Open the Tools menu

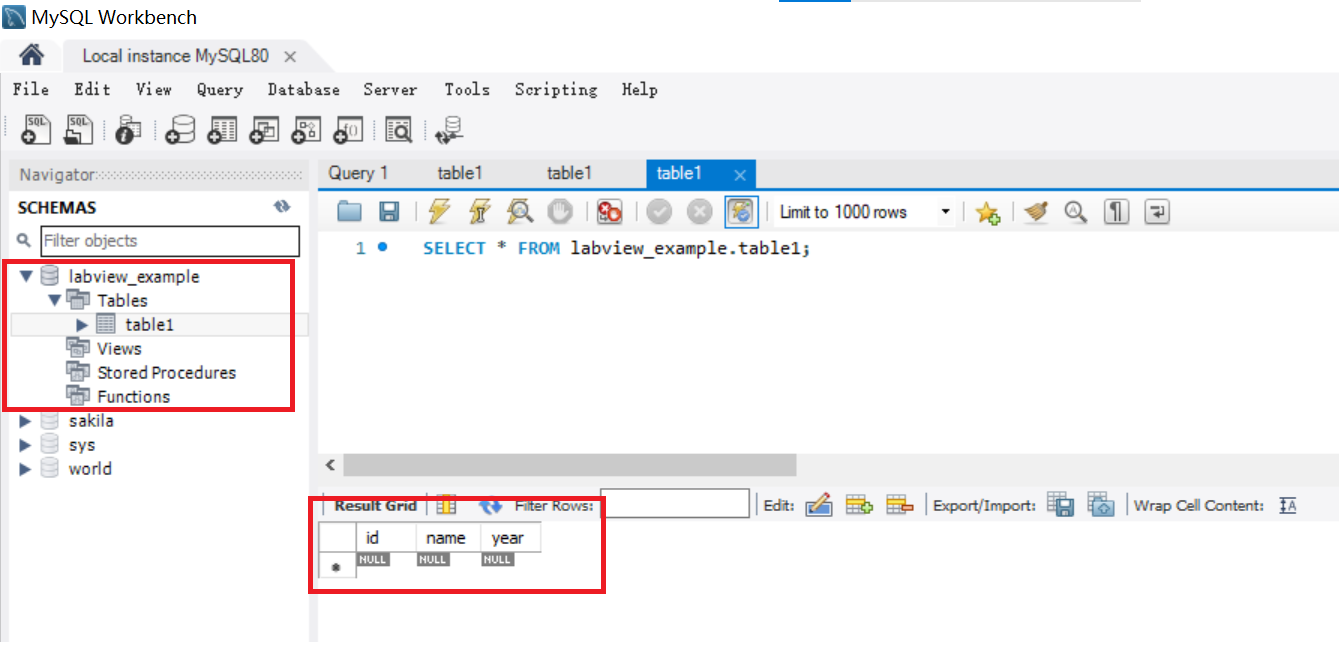pos(467,89)
